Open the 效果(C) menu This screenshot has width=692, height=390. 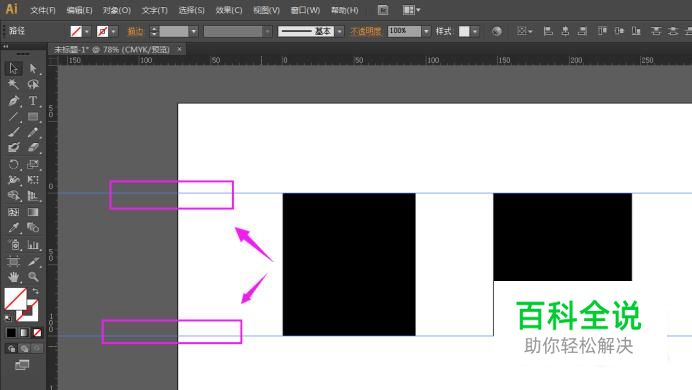pyautogui.click(x=229, y=10)
